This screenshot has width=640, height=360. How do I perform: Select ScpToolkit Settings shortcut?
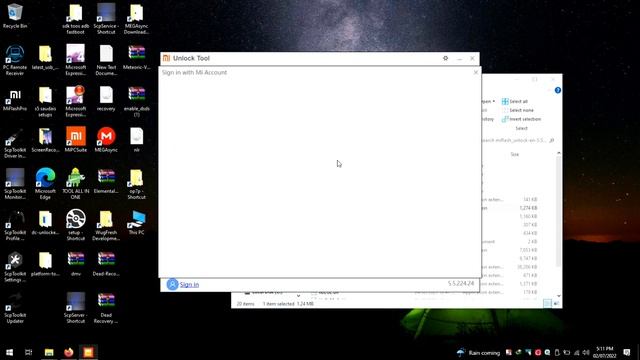coord(15,267)
